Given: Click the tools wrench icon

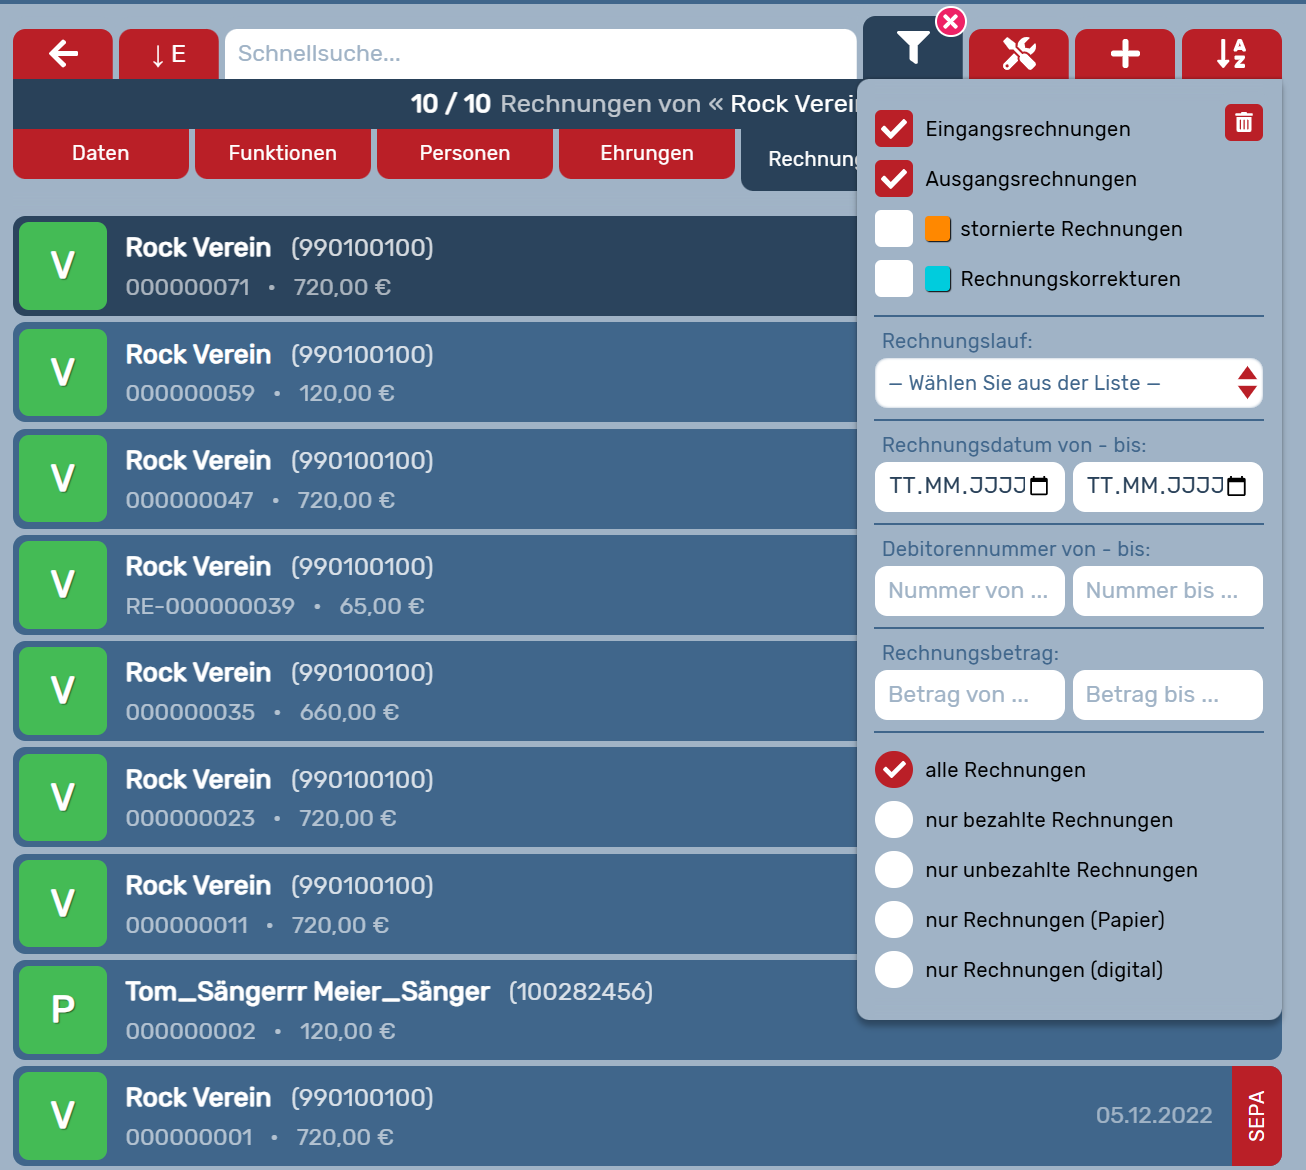Looking at the screenshot, I should tap(1019, 54).
